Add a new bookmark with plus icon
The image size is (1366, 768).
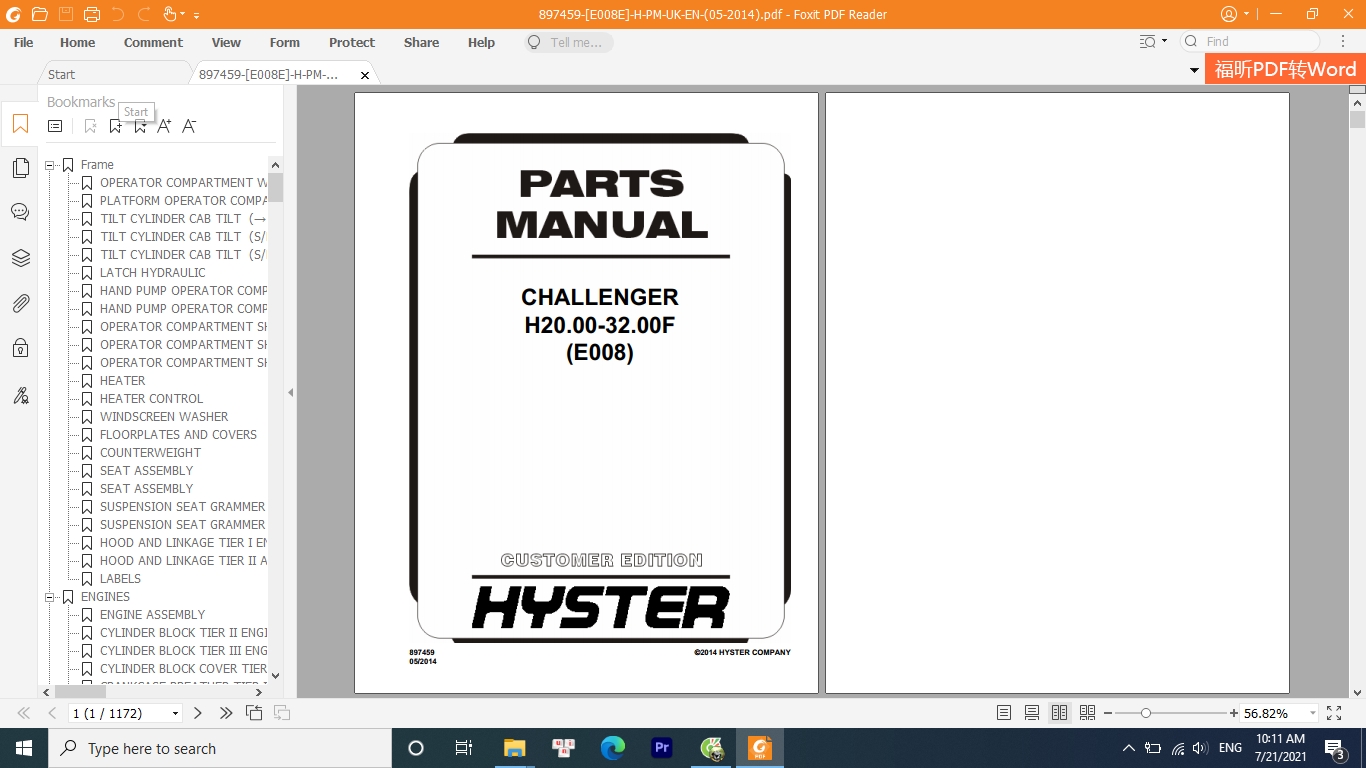(x=116, y=126)
